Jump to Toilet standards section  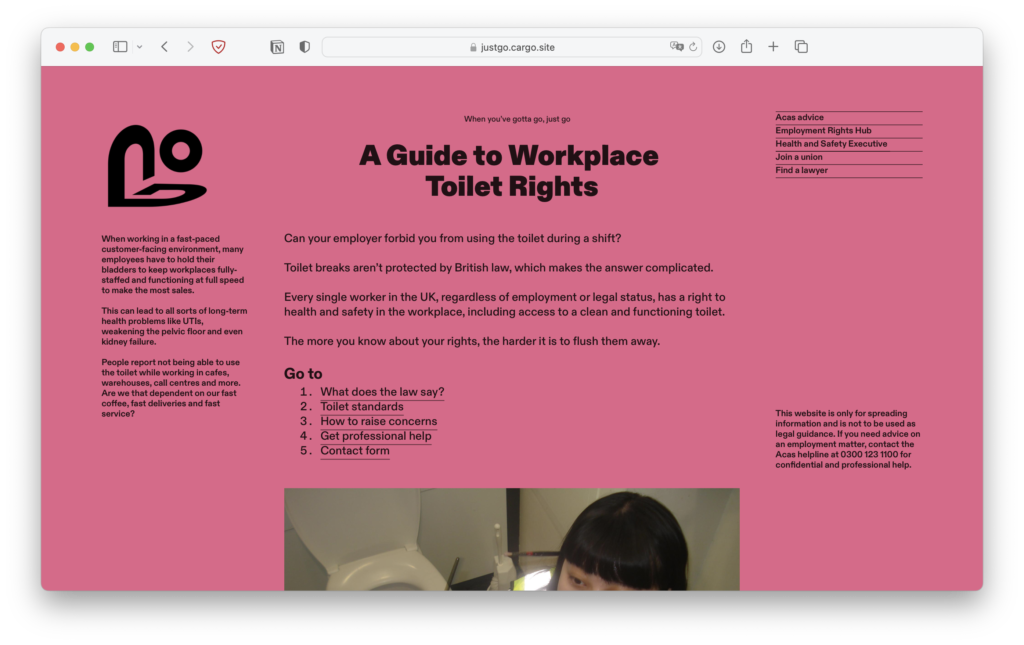[362, 407]
